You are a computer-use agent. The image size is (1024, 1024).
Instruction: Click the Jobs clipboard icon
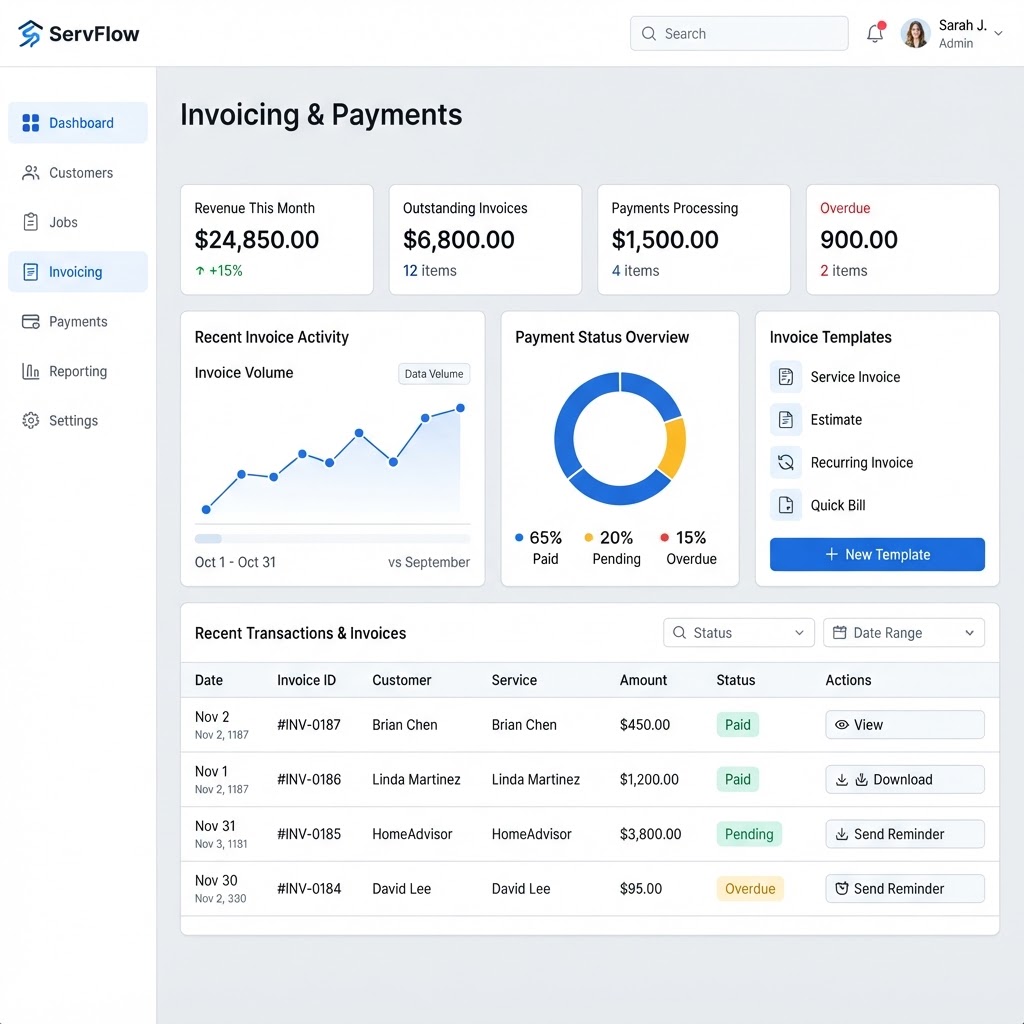(x=31, y=222)
